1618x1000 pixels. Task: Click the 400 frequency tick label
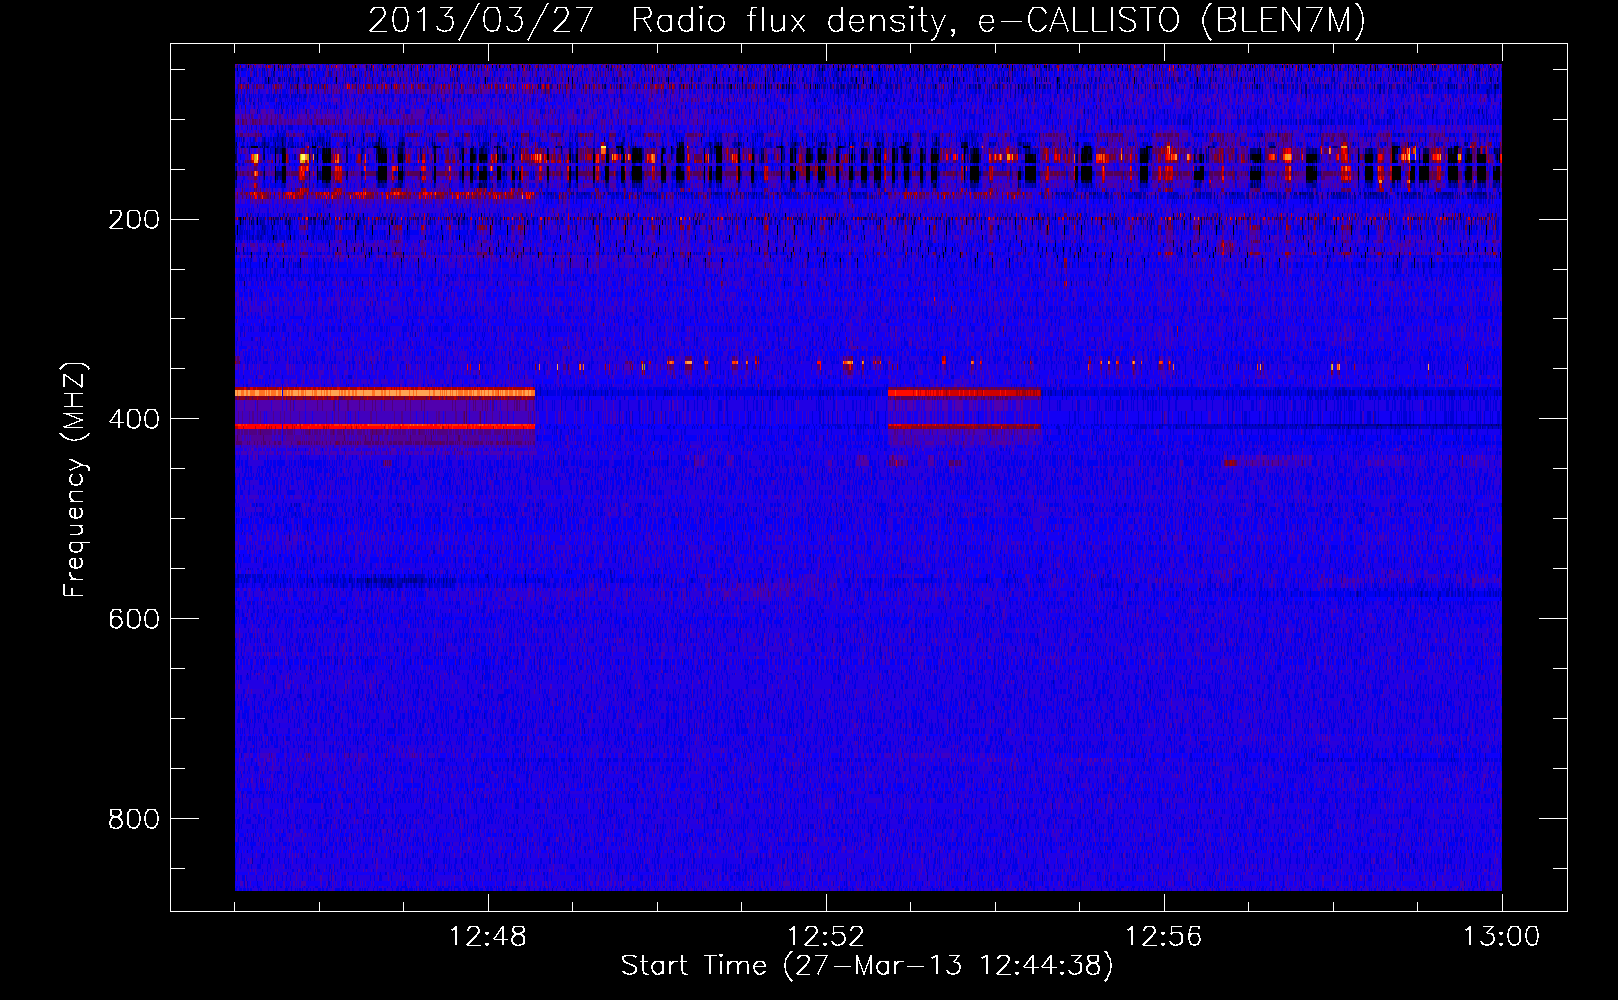(x=134, y=420)
